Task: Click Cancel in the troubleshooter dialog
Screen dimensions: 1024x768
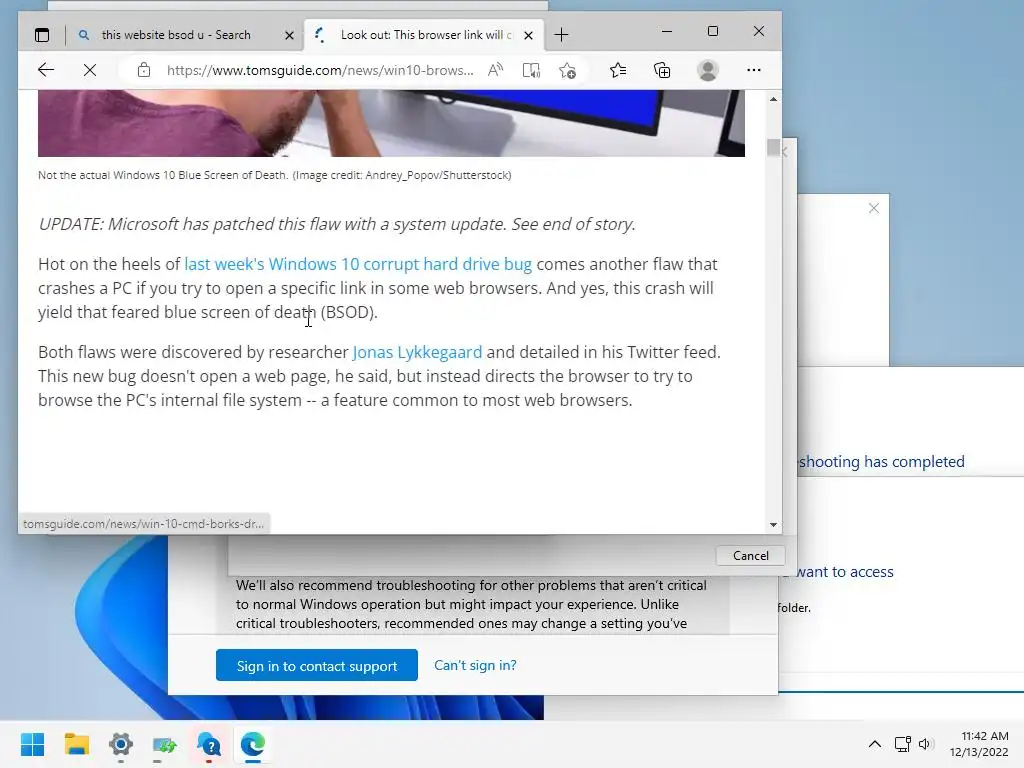Action: (750, 556)
